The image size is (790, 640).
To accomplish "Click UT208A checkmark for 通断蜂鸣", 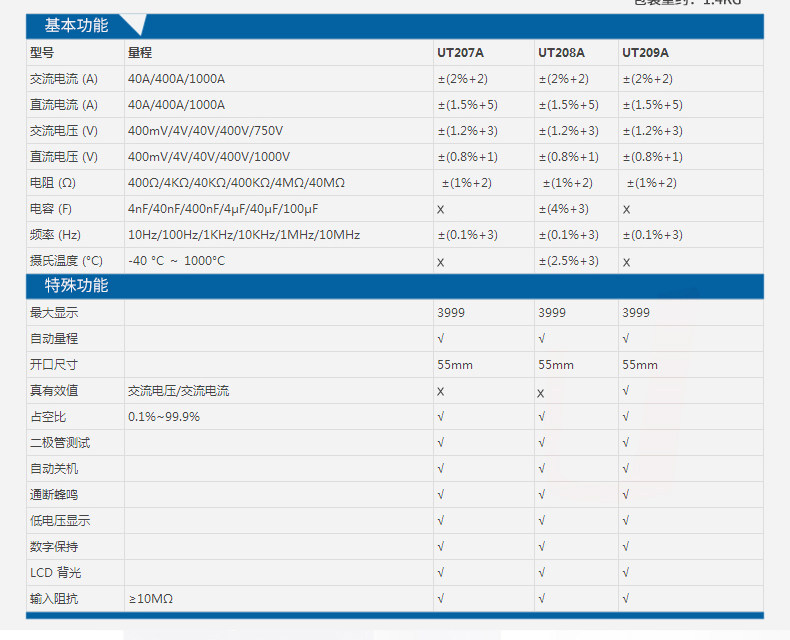I will coord(542,495).
